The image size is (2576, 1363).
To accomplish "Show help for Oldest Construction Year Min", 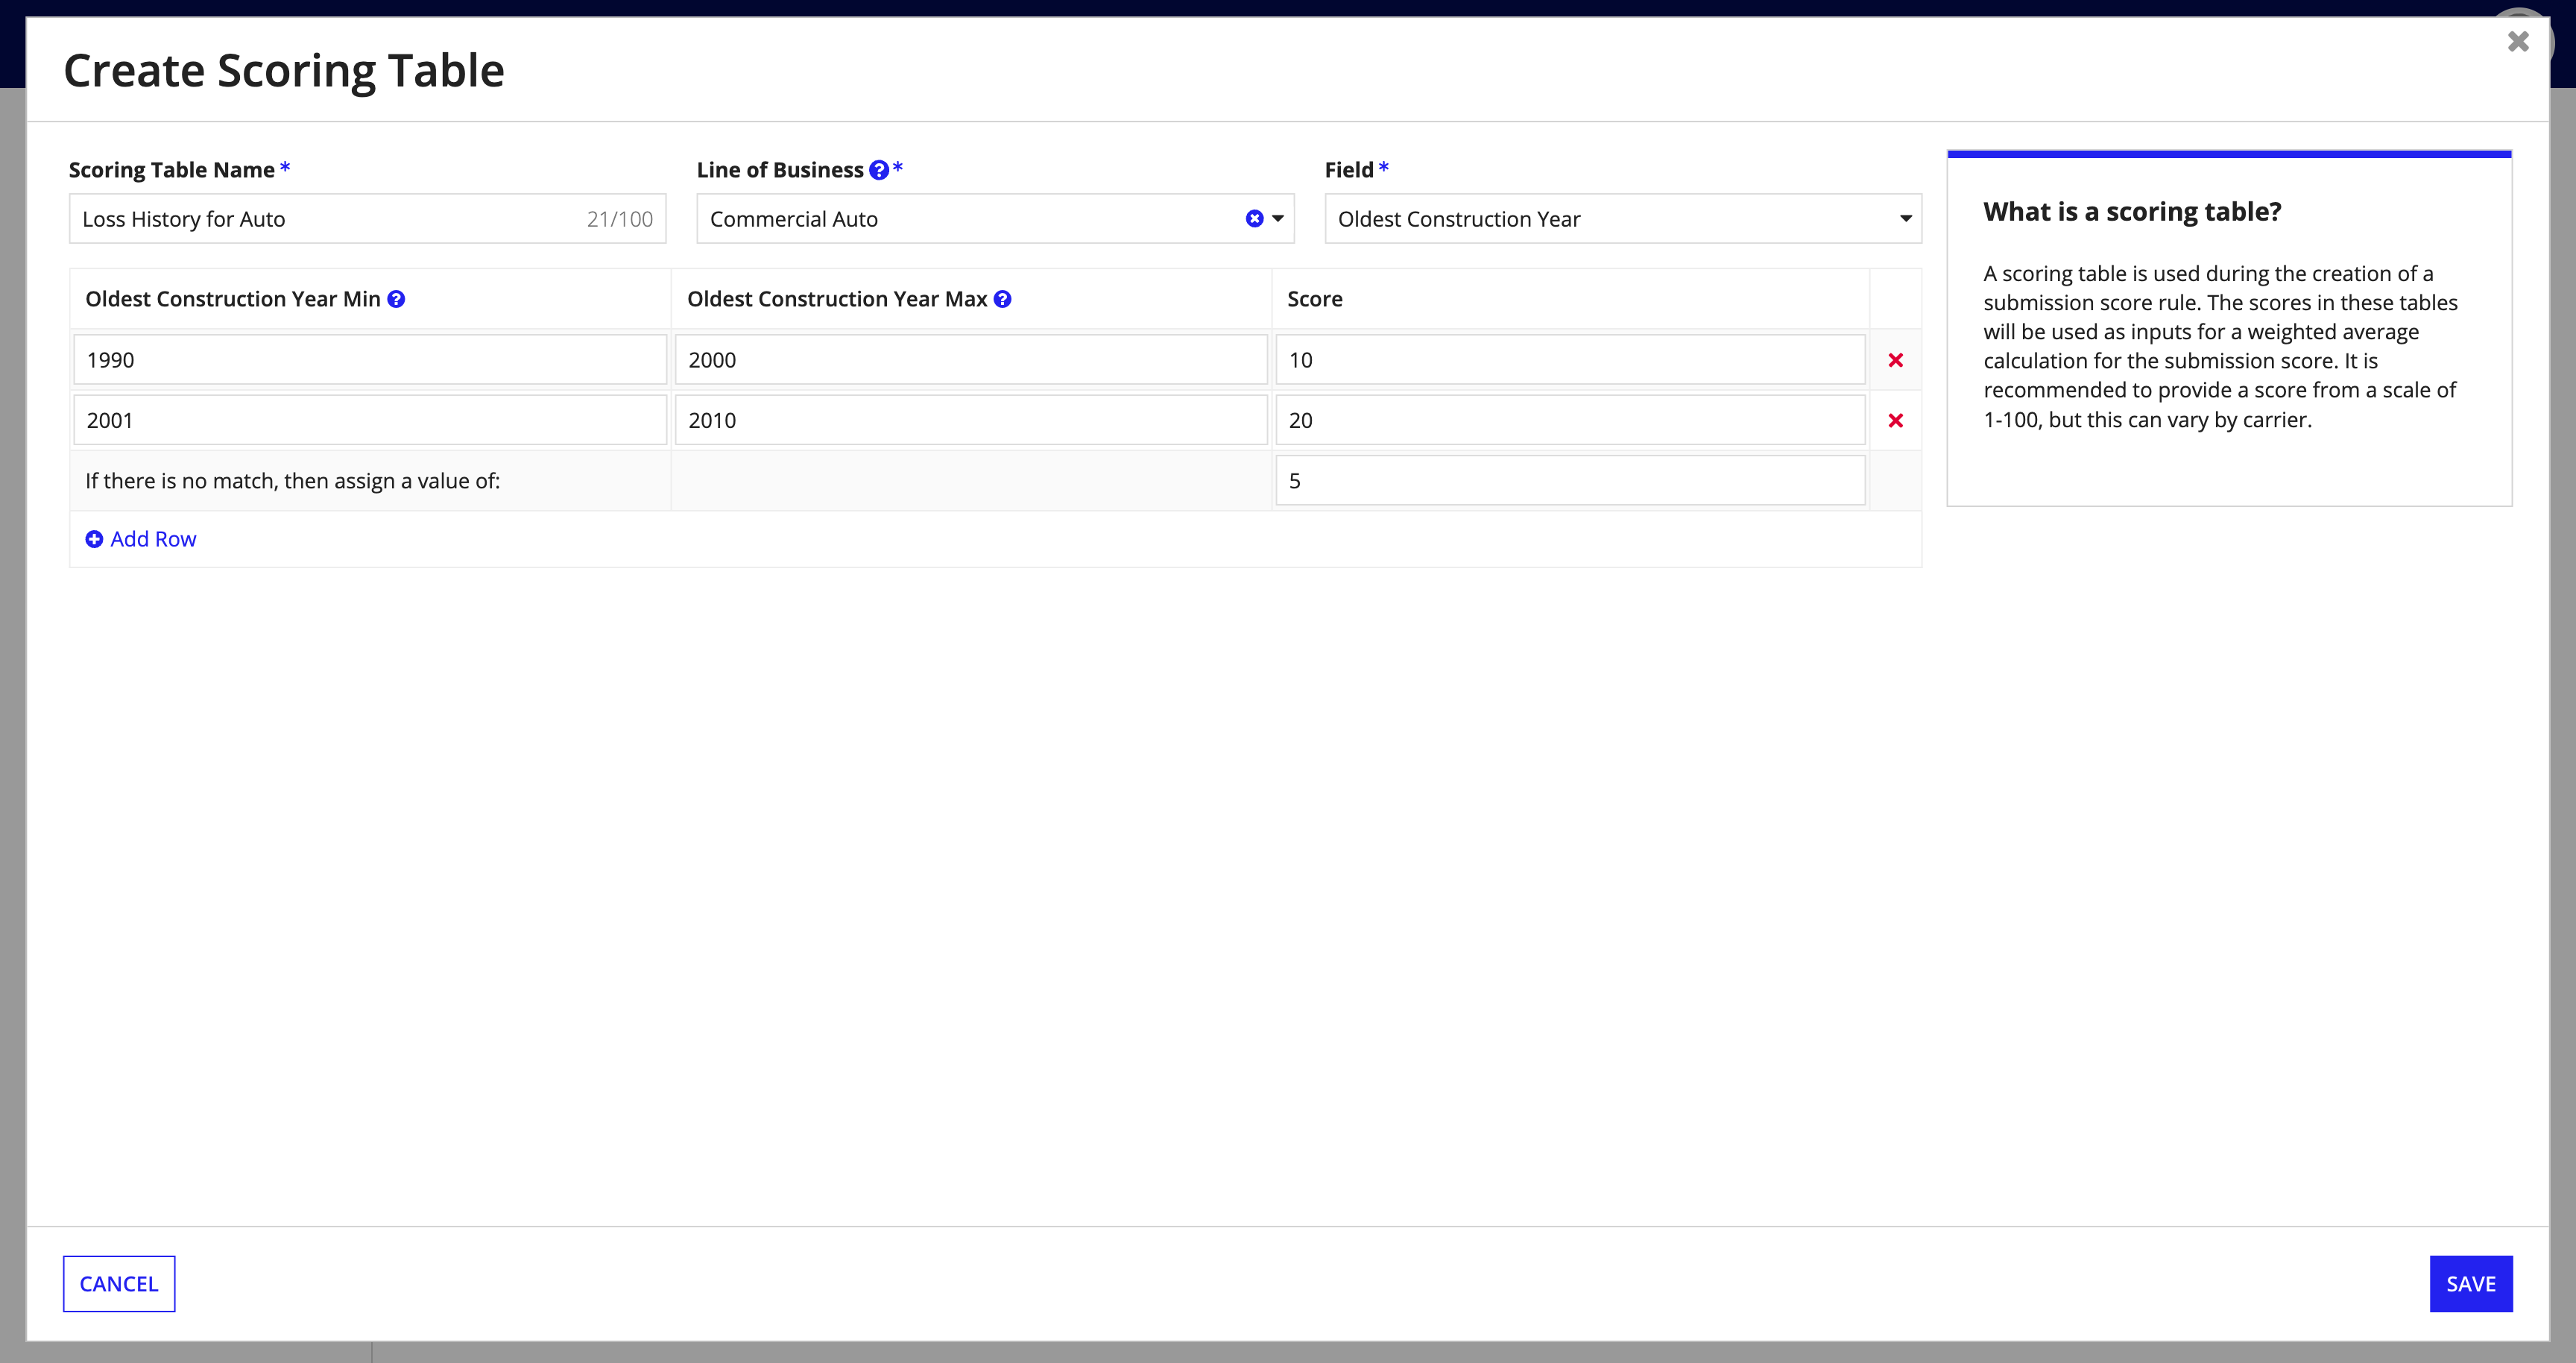I will [x=396, y=299].
